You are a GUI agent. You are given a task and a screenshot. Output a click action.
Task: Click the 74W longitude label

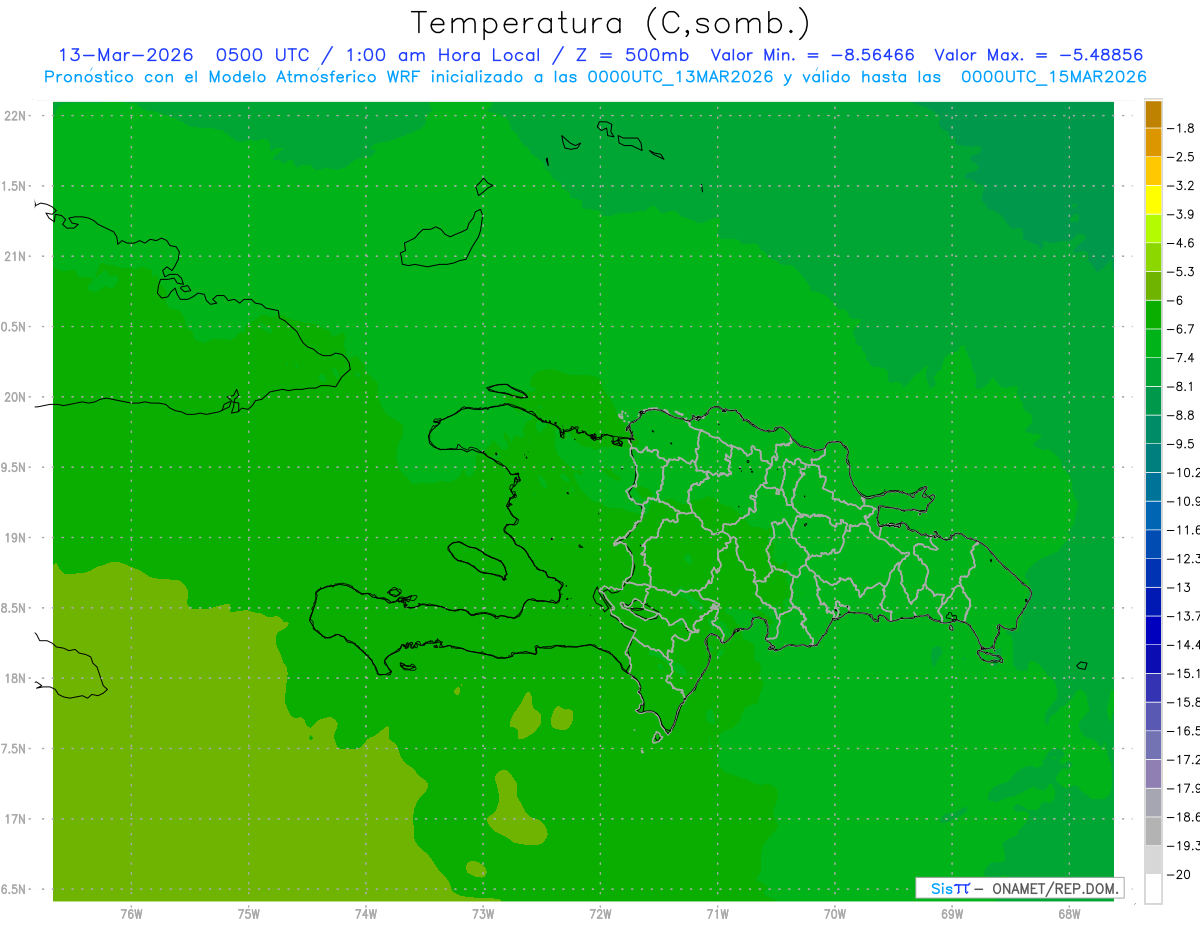(366, 914)
